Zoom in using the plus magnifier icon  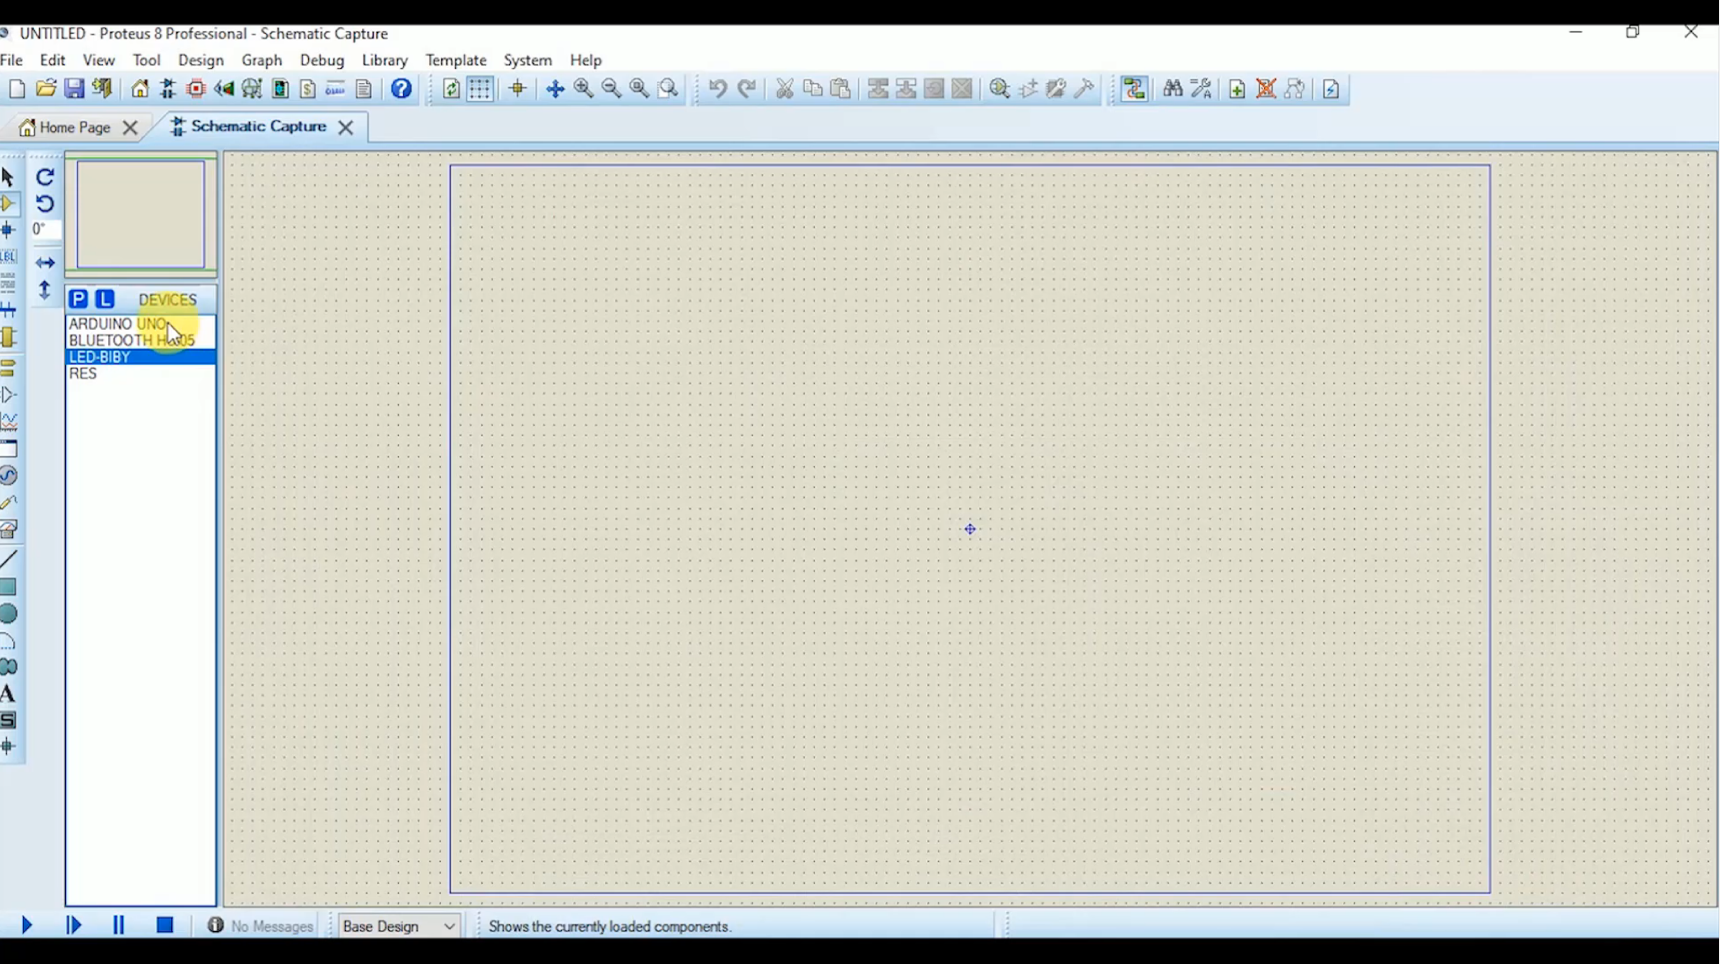click(584, 89)
